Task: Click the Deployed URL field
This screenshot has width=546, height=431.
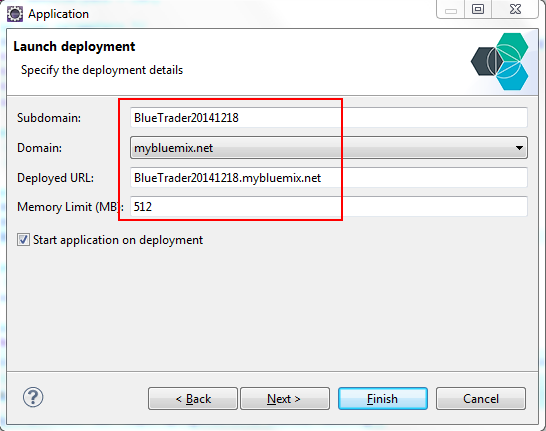Action: tap(329, 178)
